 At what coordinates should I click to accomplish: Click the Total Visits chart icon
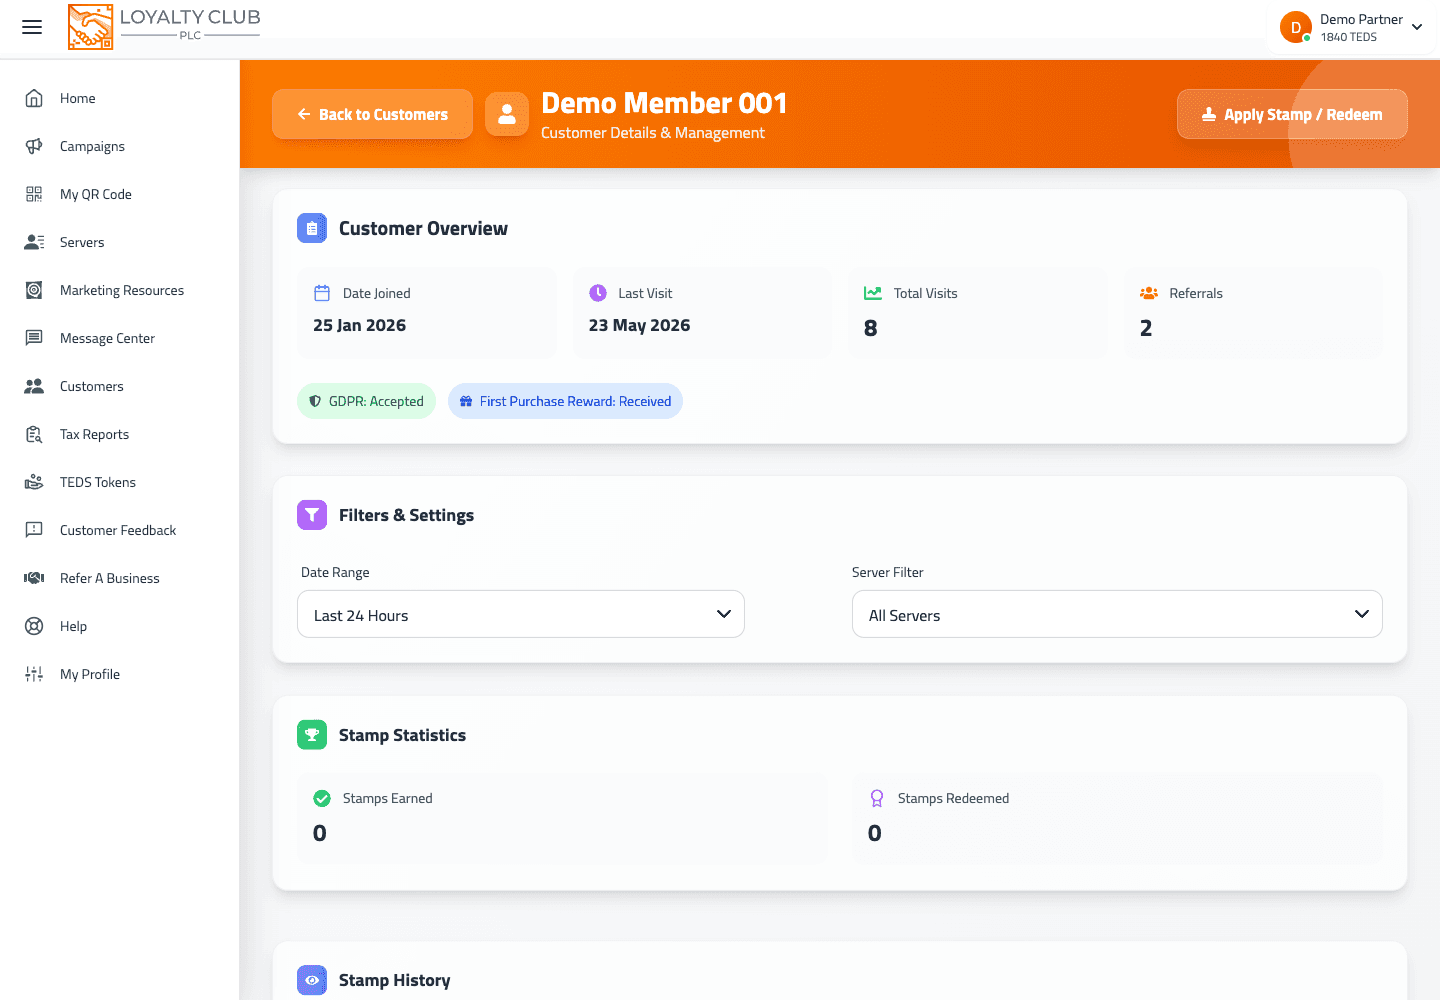873,293
